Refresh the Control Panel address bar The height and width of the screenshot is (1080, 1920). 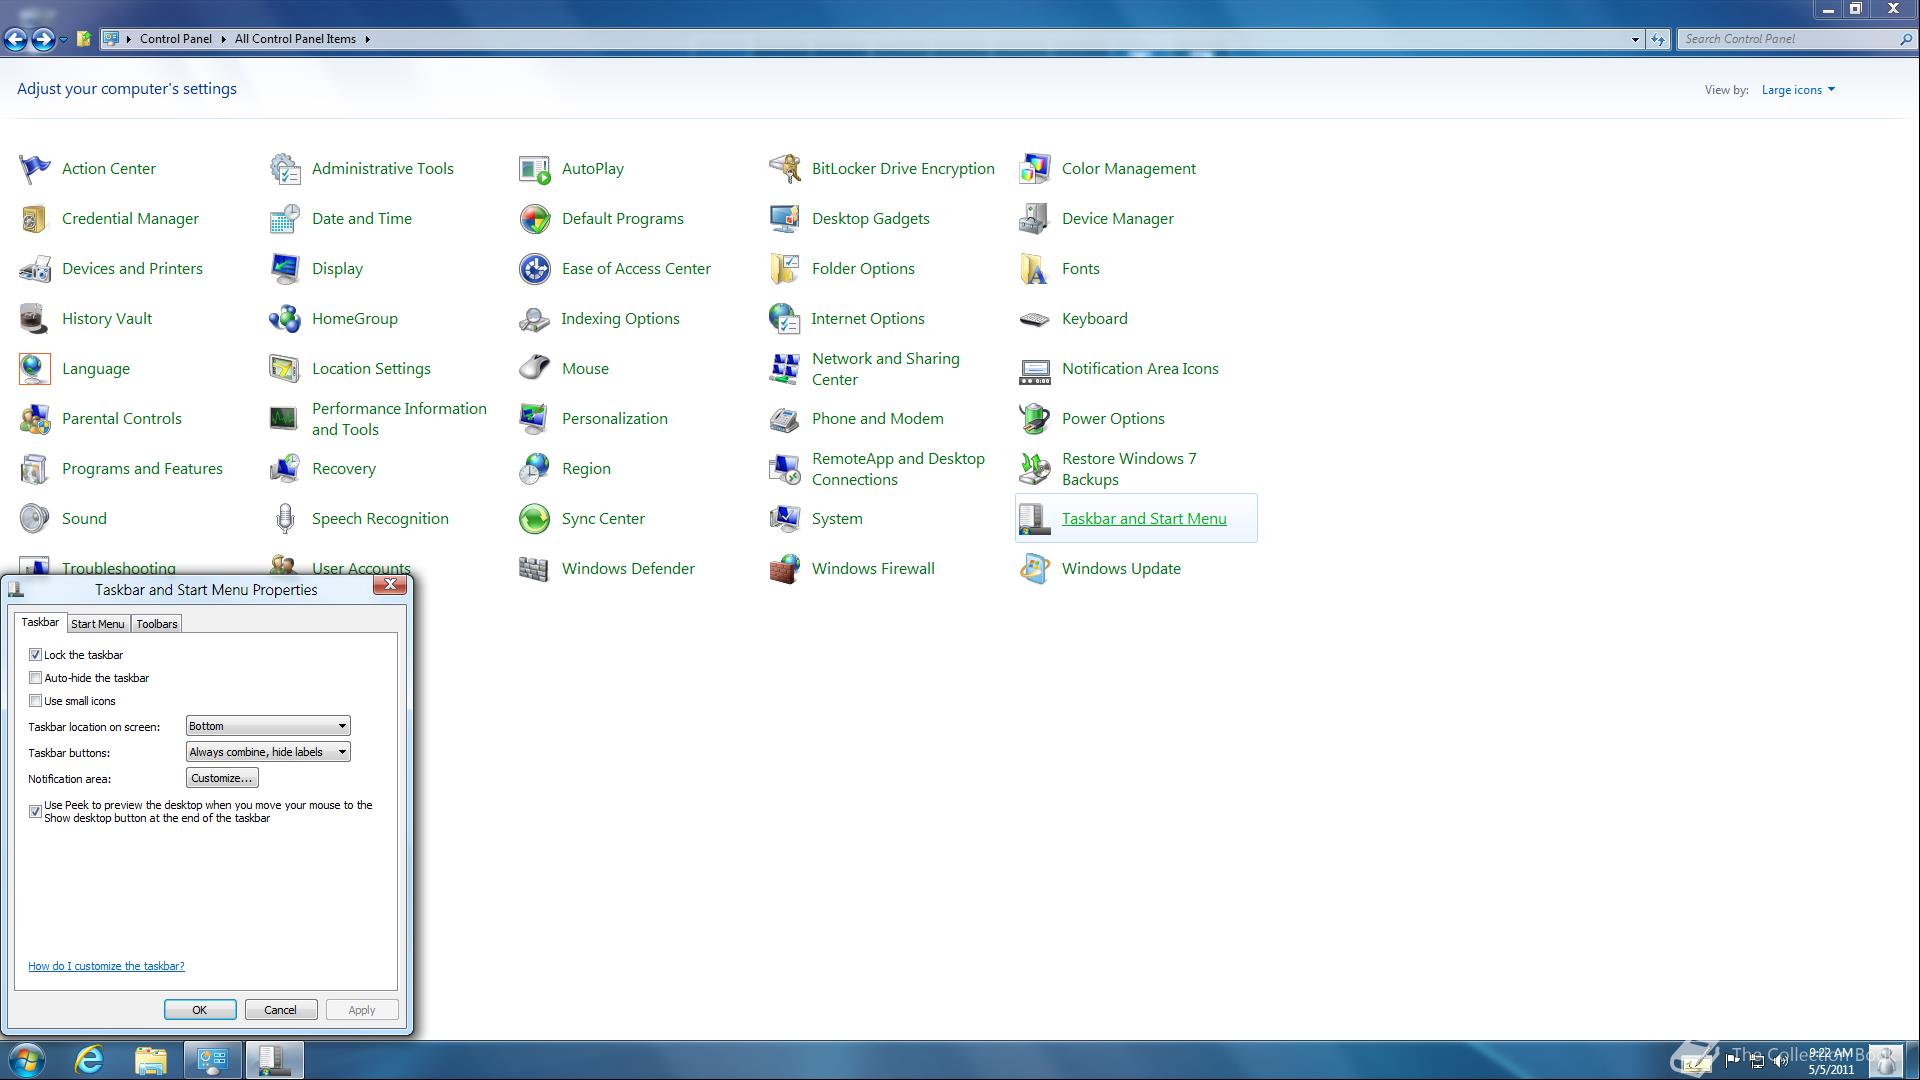[x=1658, y=39]
